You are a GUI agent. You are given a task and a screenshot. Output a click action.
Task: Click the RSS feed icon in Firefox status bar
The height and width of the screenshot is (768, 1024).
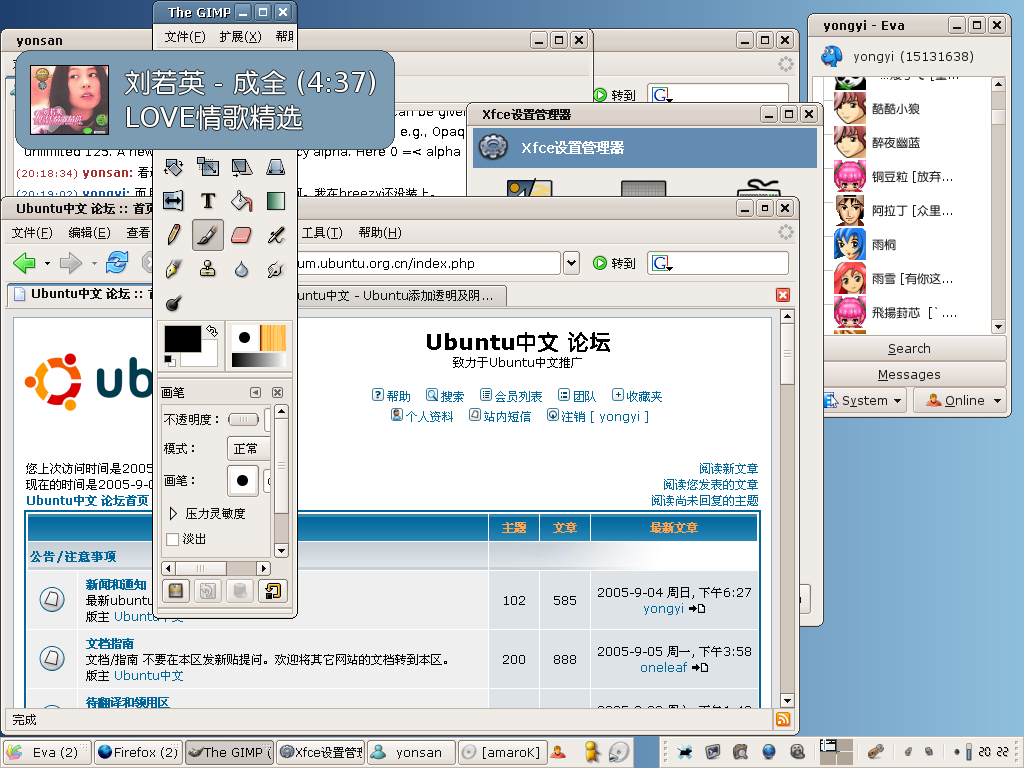pyautogui.click(x=783, y=719)
